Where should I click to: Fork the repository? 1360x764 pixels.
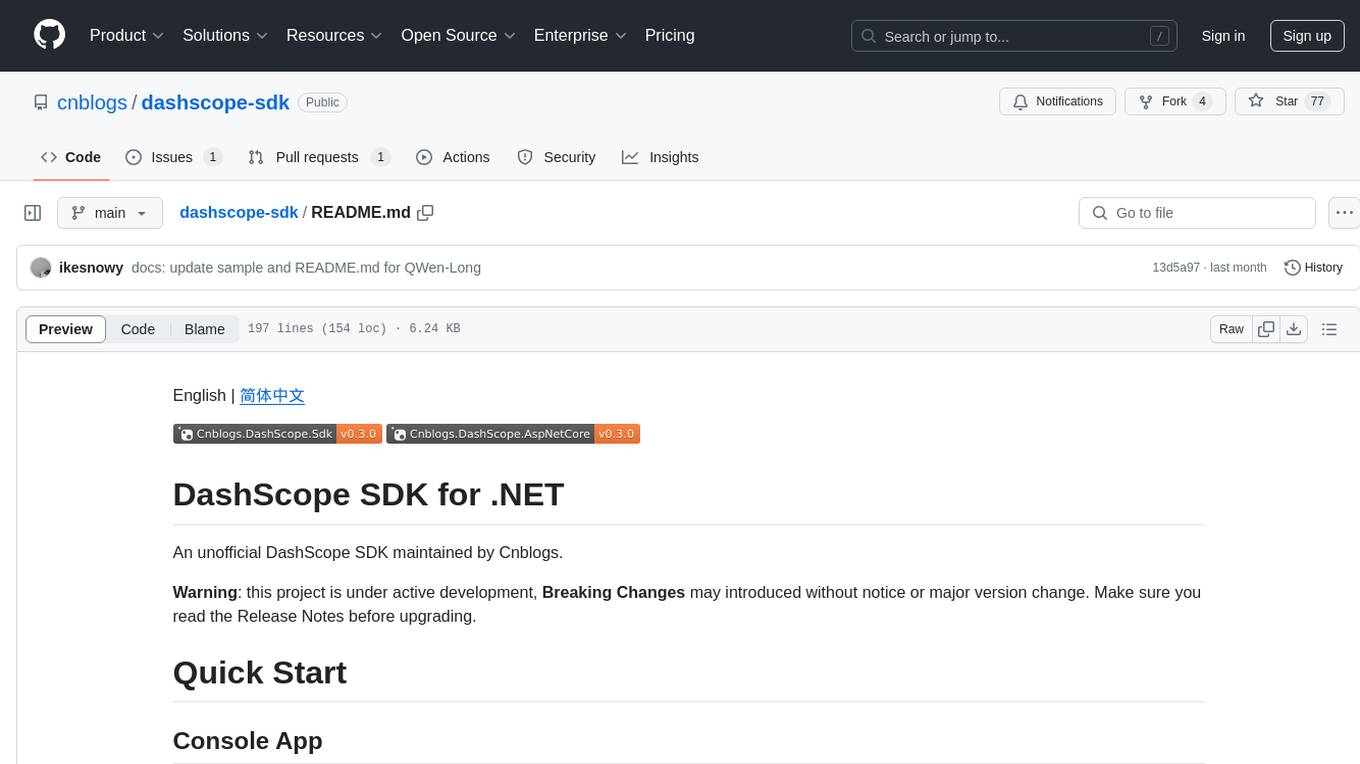click(x=1174, y=102)
